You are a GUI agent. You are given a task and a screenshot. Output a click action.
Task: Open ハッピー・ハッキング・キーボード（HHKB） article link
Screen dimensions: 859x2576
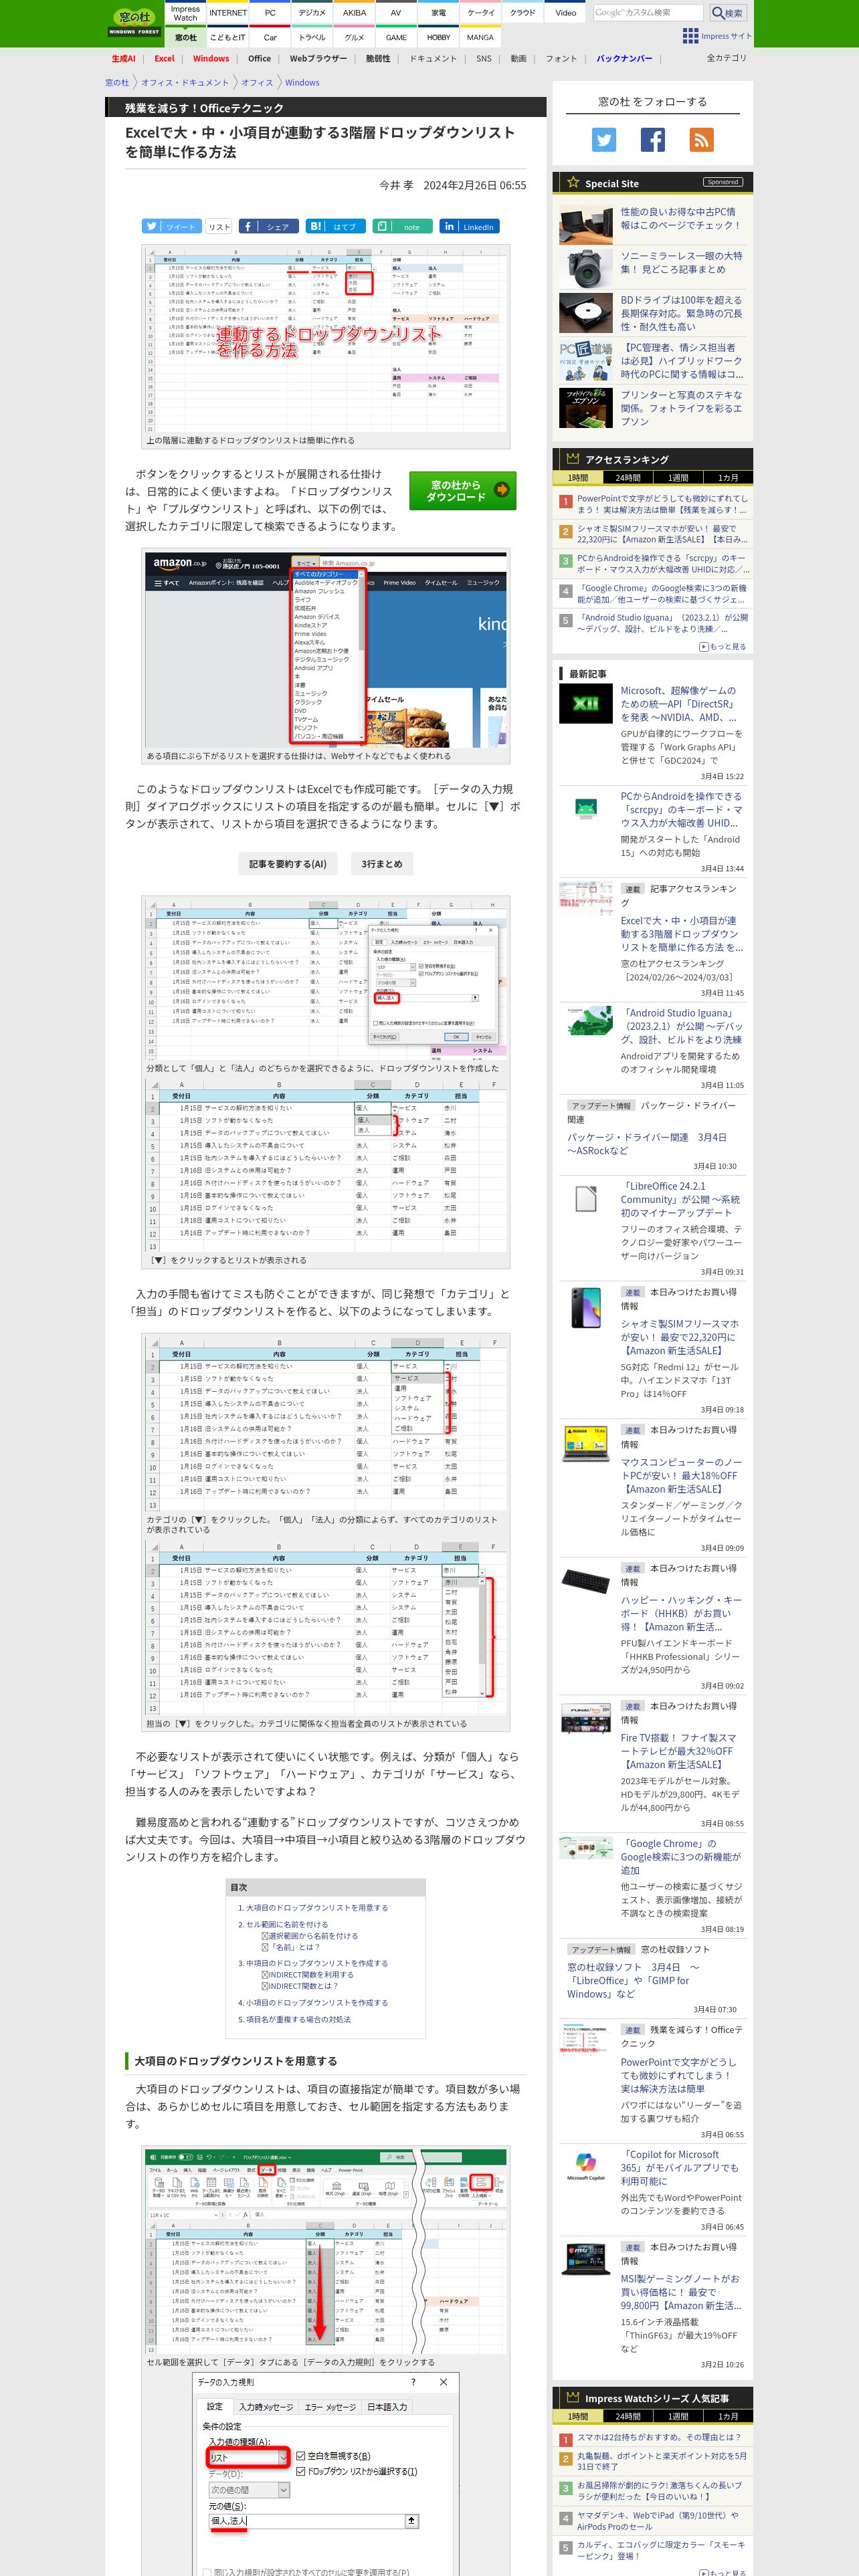[681, 1613]
